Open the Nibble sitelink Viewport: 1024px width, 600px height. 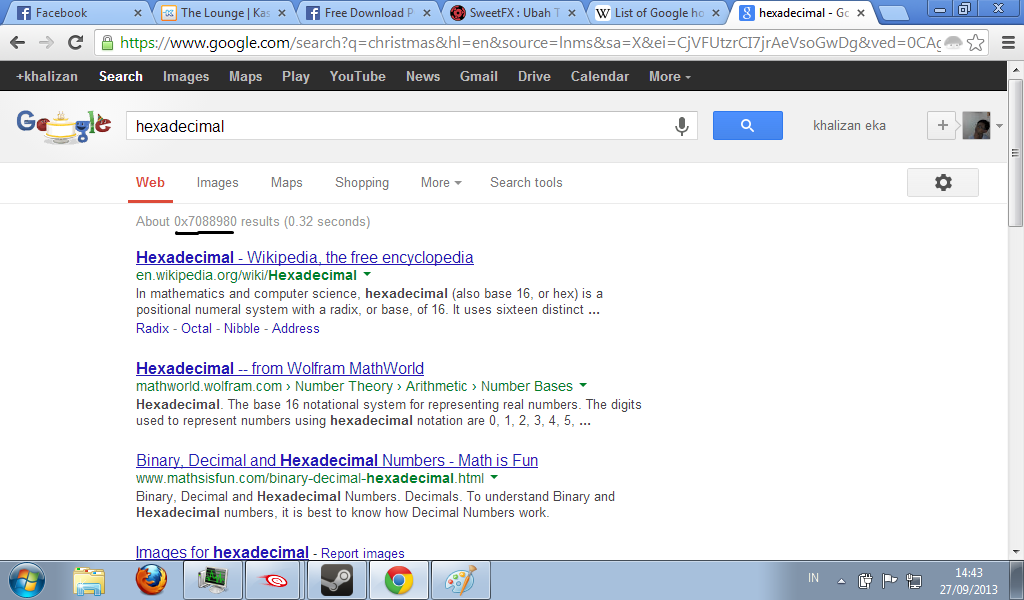coord(242,328)
